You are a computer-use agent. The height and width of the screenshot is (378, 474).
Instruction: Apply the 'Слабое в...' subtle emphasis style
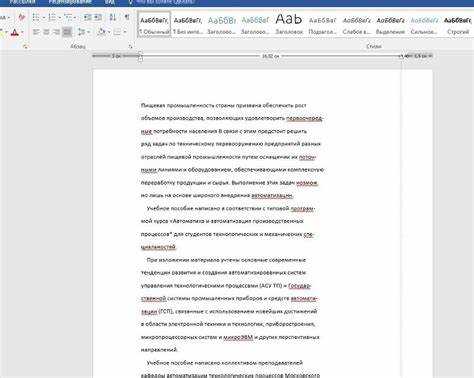356,25
